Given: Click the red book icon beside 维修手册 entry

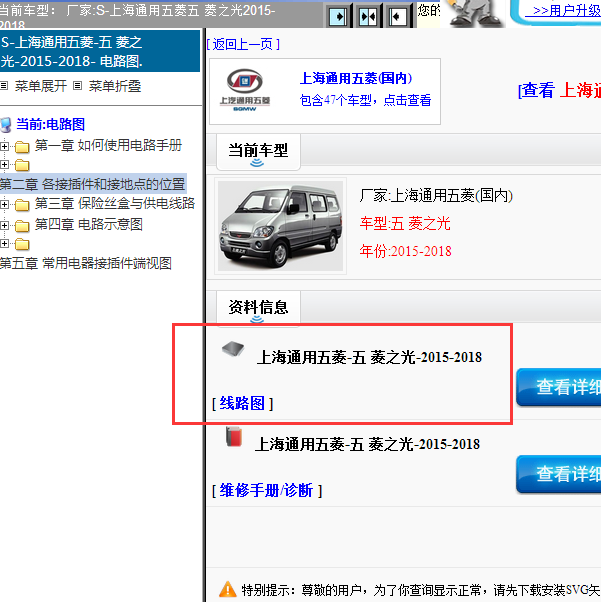Looking at the screenshot, I should [x=234, y=437].
